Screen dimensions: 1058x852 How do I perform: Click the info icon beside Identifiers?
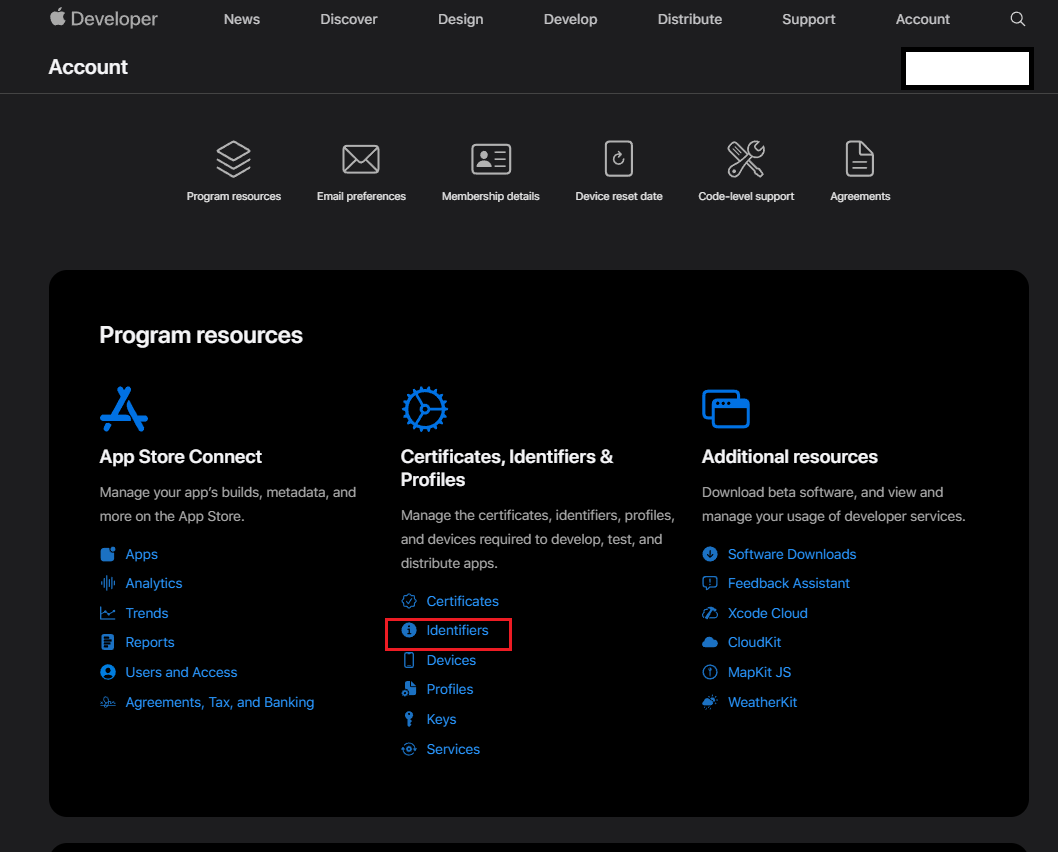click(x=409, y=630)
